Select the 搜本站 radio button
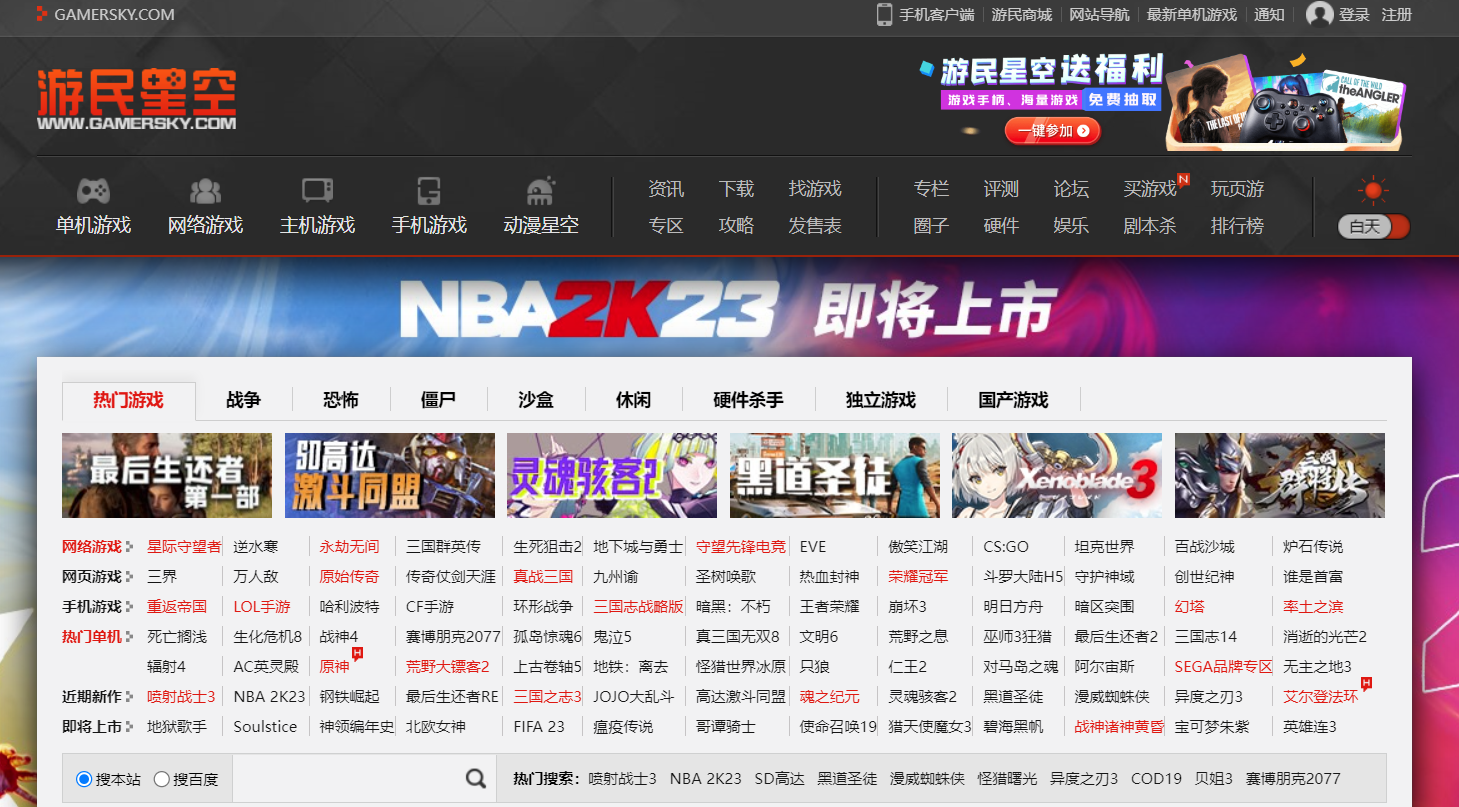The image size is (1459, 807). pos(84,779)
